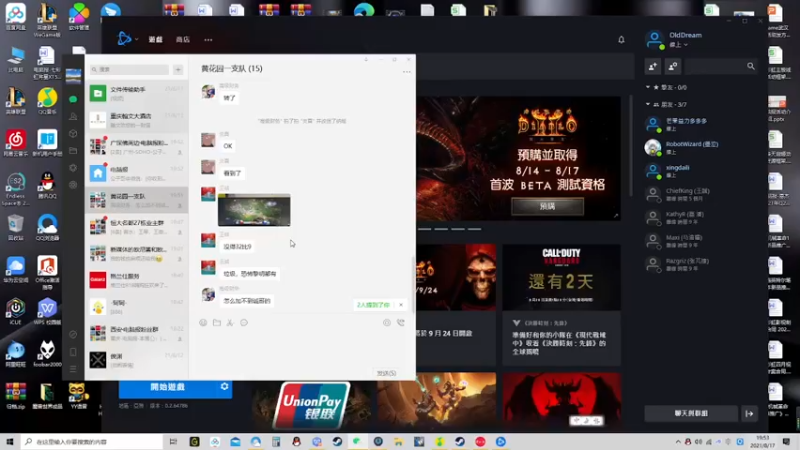Start a voice call from the chat toolbar

(401, 322)
